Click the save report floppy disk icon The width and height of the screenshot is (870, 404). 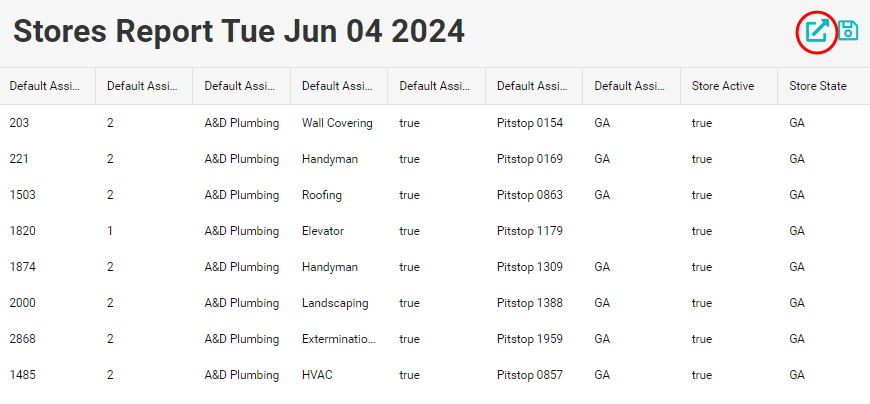point(848,31)
